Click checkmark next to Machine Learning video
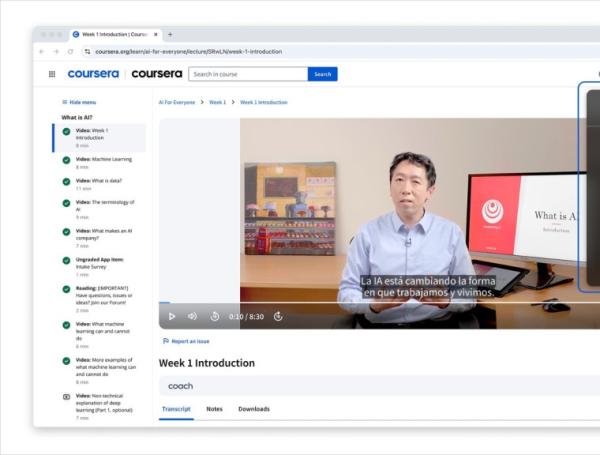Image resolution: width=600 pixels, height=455 pixels. click(66, 160)
